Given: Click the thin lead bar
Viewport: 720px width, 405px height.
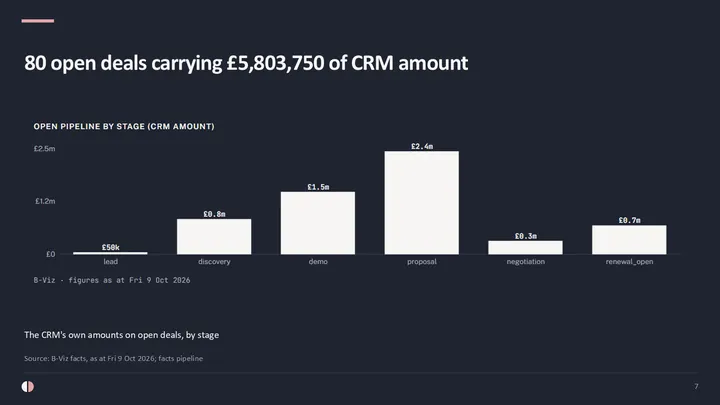Looking at the screenshot, I should (x=110, y=253).
